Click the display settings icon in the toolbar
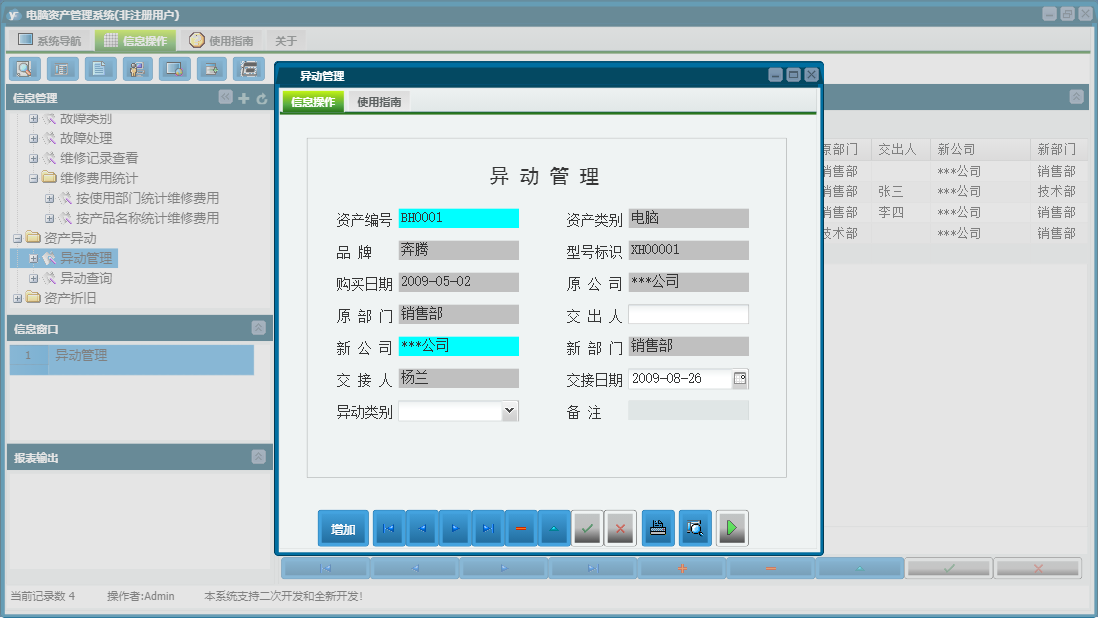The height and width of the screenshot is (618, 1098). [x=175, y=69]
